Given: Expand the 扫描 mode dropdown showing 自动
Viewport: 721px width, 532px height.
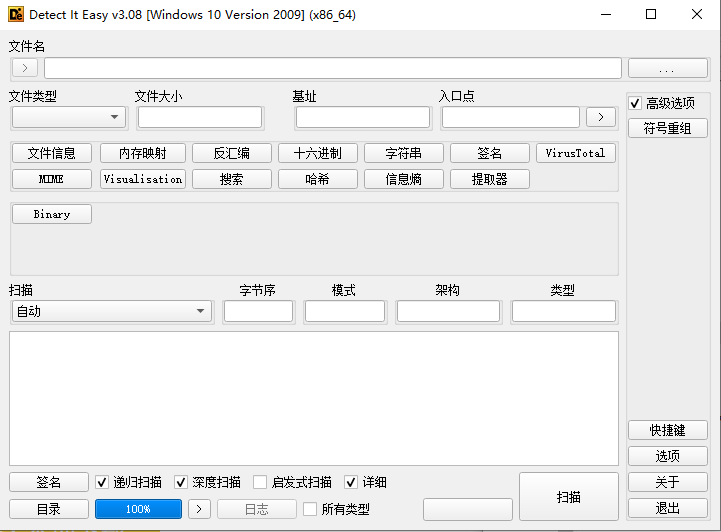Looking at the screenshot, I should click(112, 311).
